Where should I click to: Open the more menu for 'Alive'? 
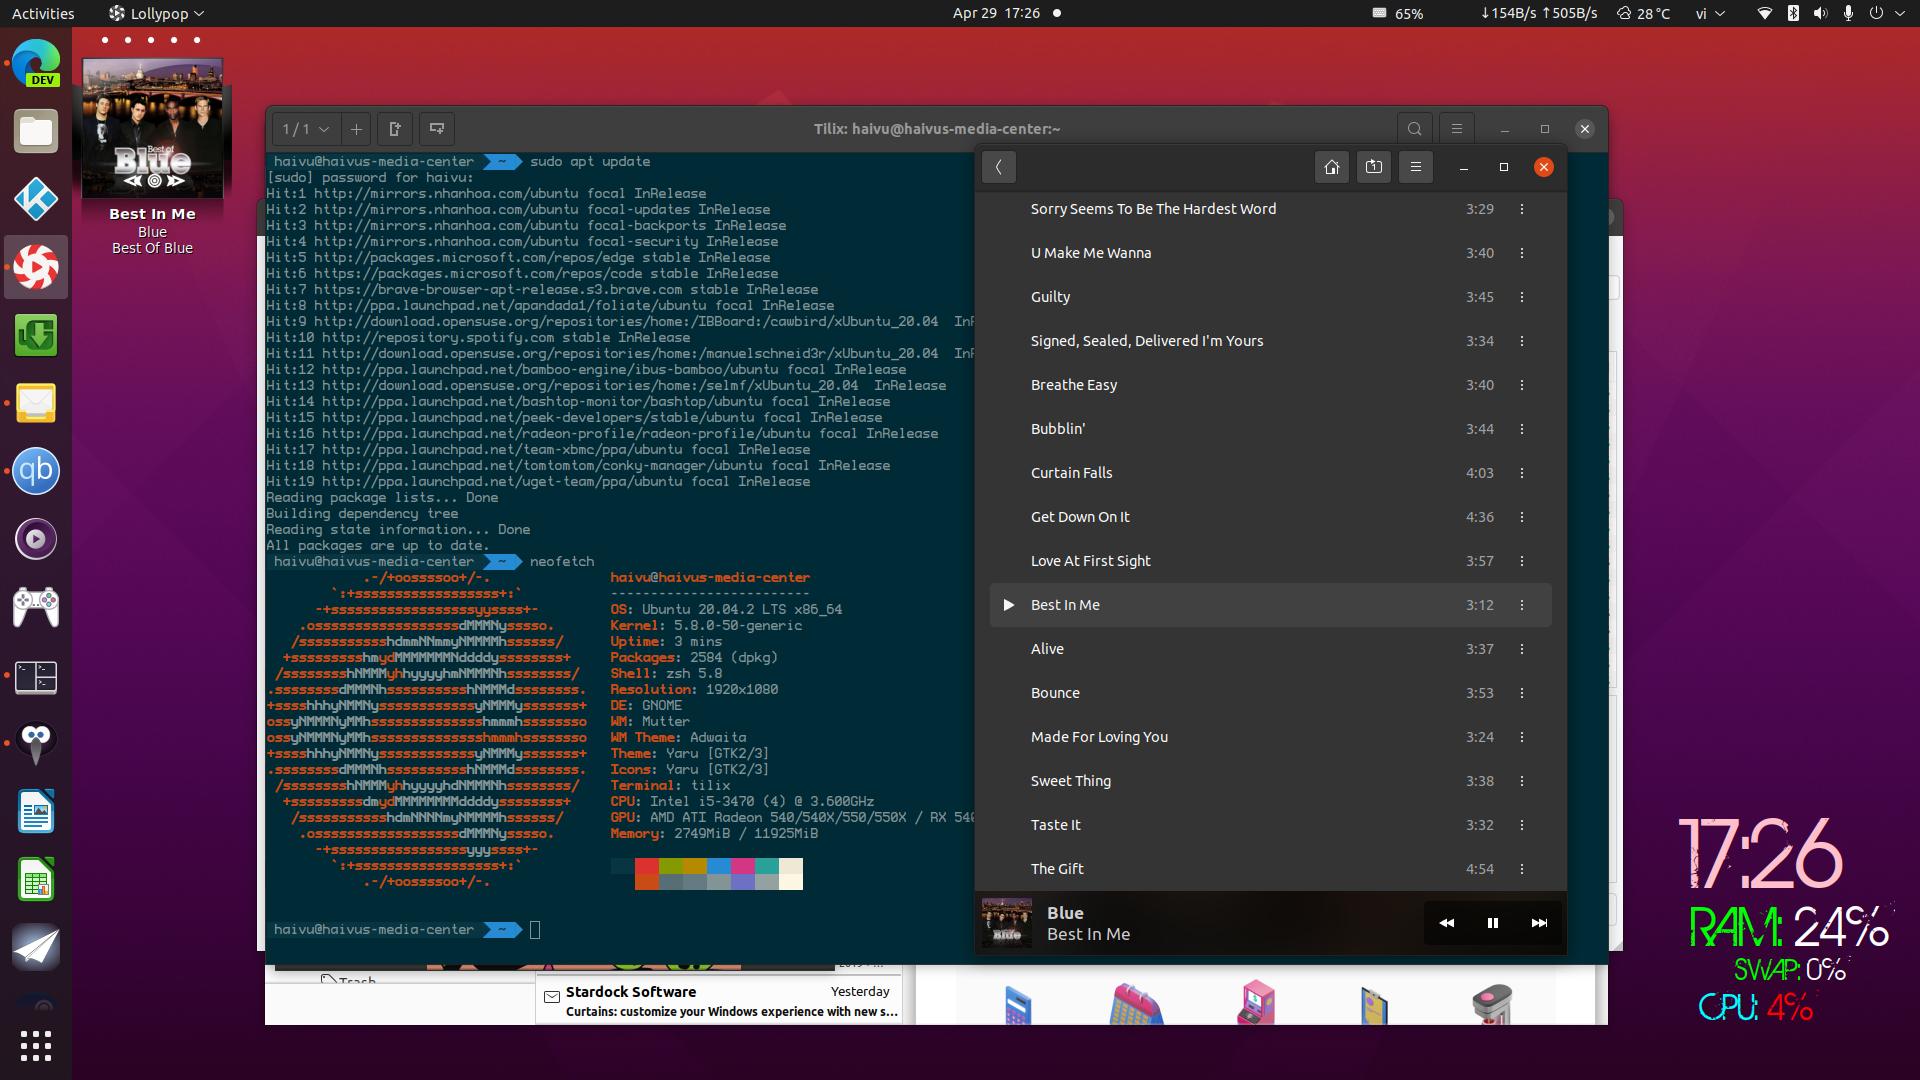click(x=1522, y=649)
